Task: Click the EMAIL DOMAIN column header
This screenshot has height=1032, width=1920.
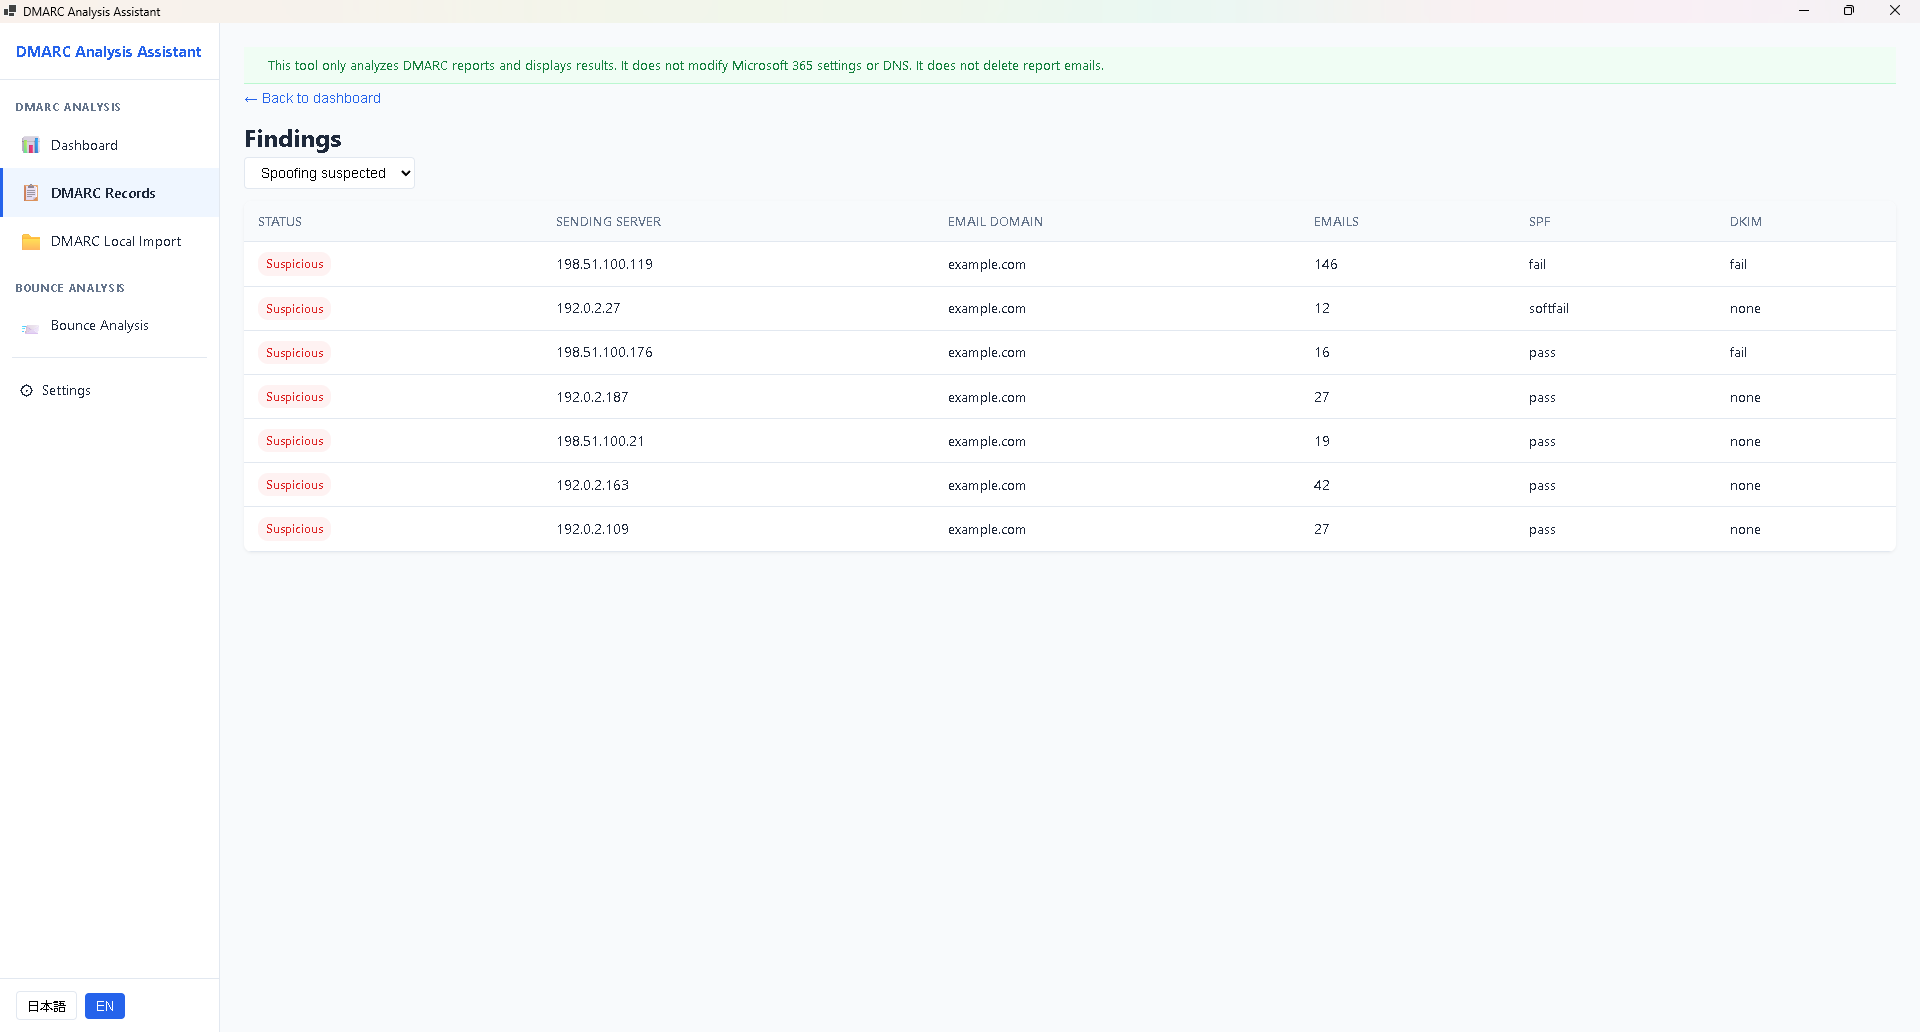Action: pos(995,222)
